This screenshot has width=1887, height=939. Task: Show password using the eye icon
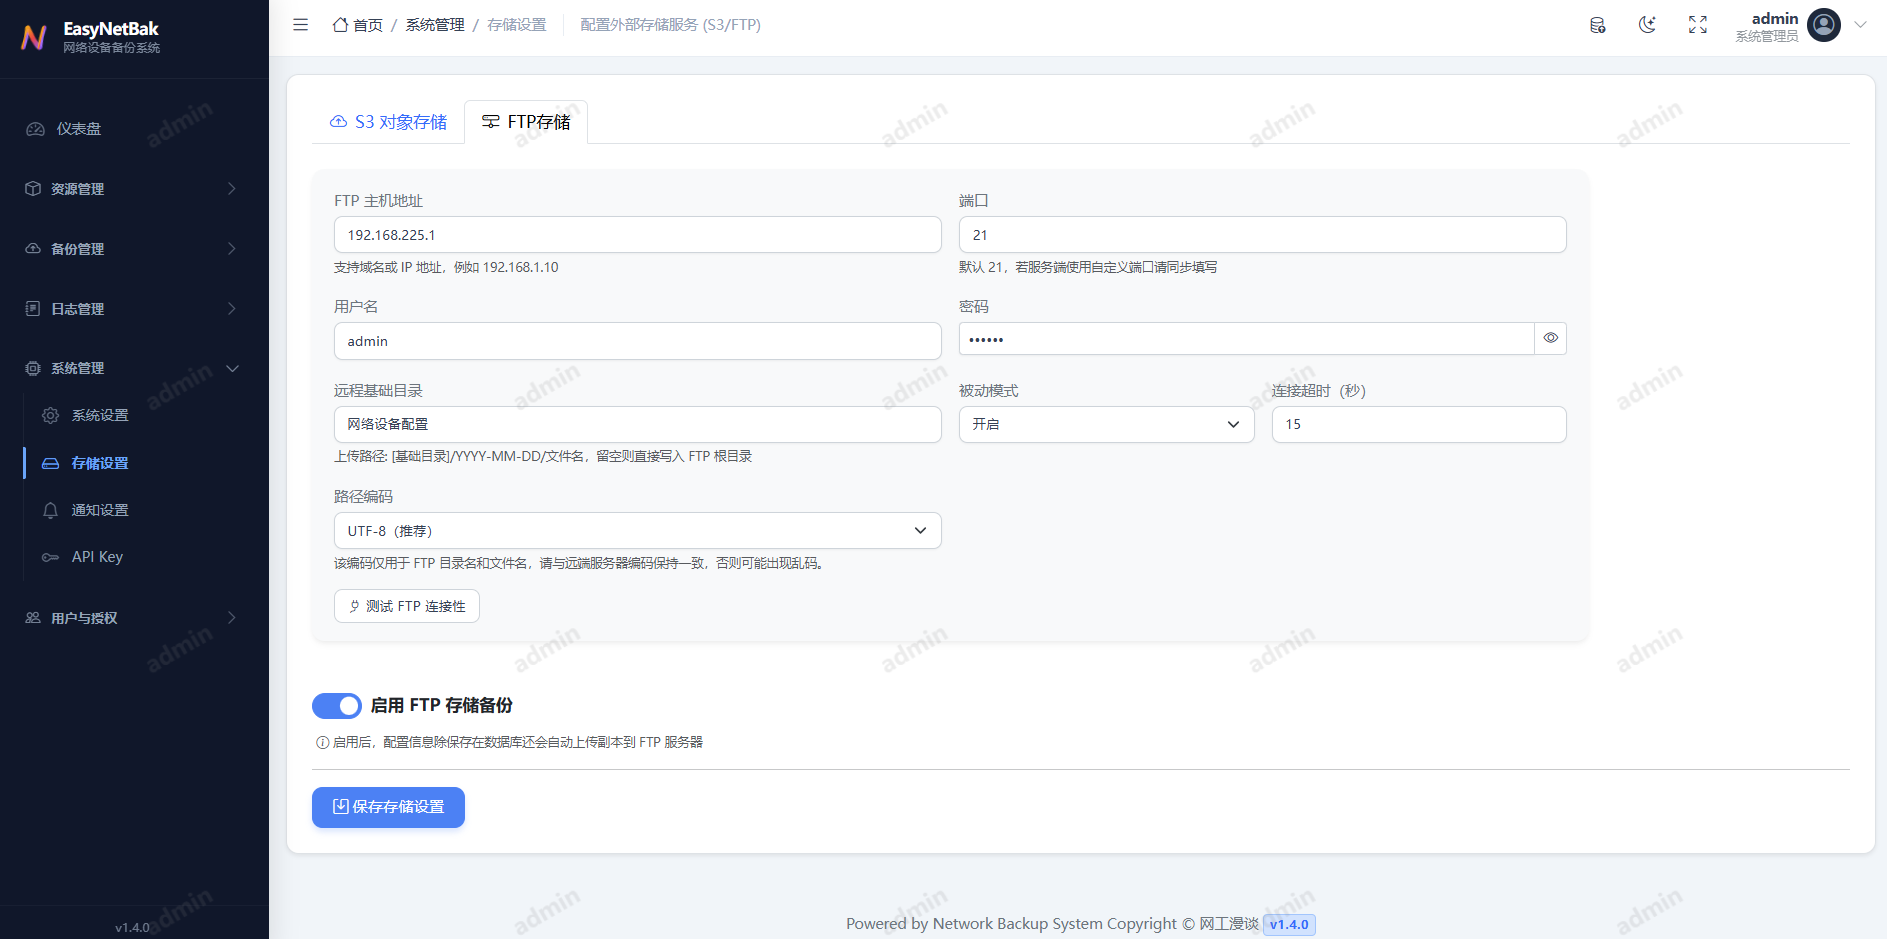pos(1550,339)
